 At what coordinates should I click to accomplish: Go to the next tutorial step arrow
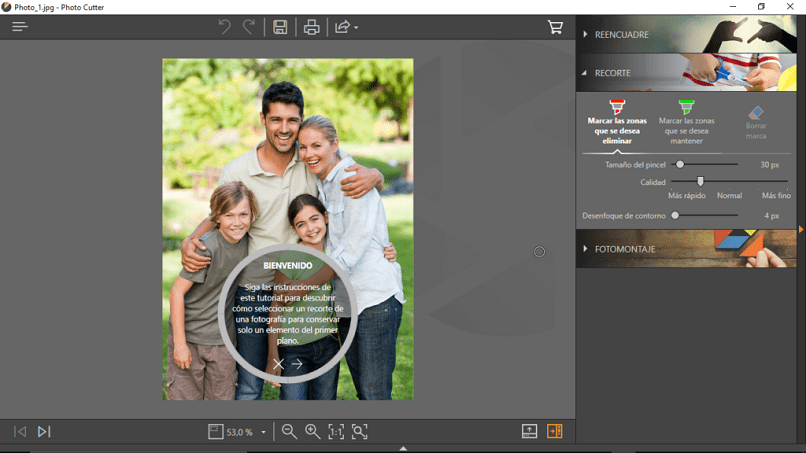[x=297, y=364]
